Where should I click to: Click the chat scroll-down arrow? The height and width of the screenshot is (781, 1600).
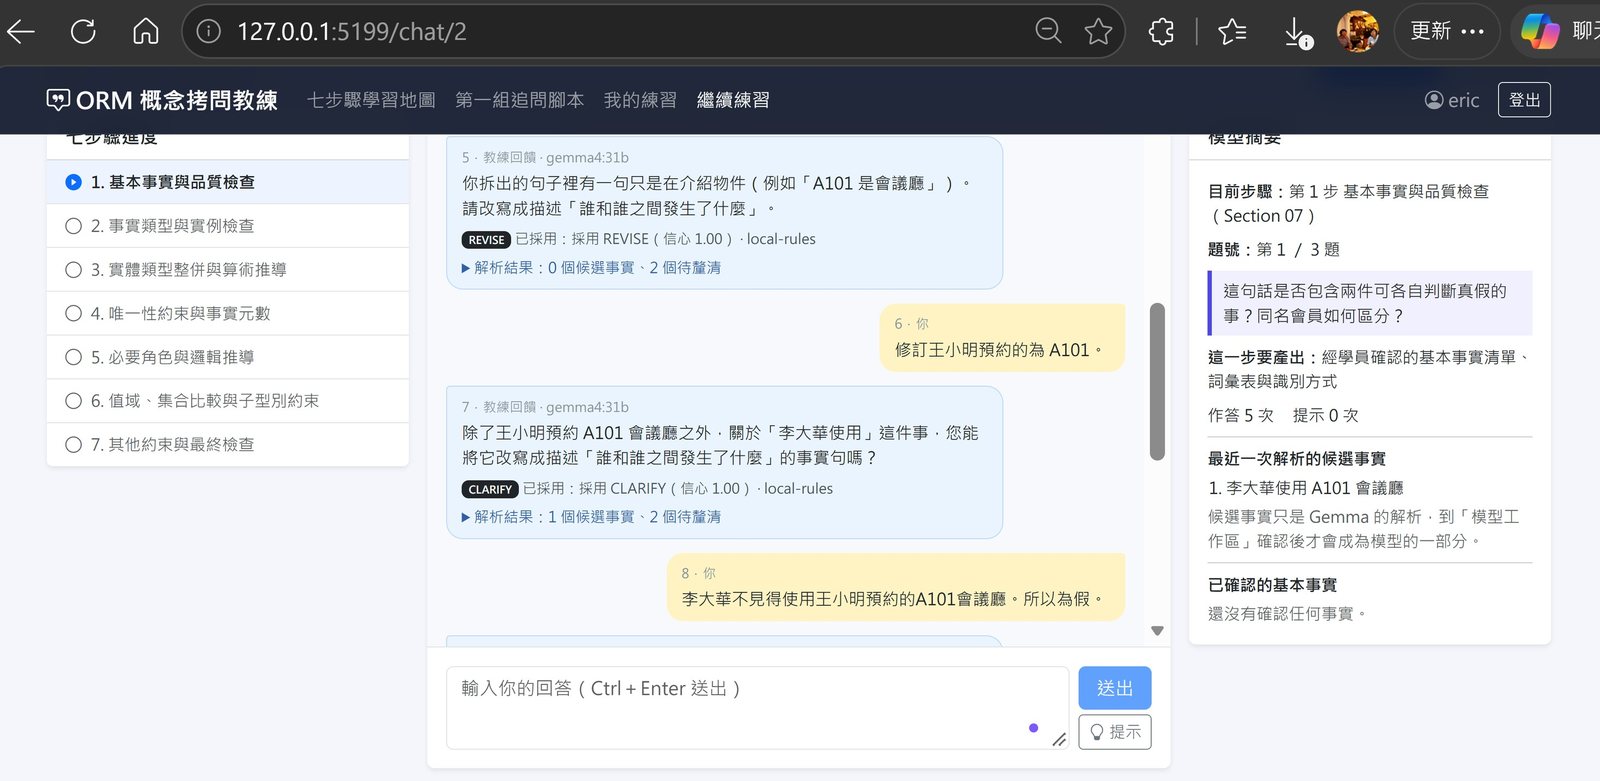coord(1157,631)
